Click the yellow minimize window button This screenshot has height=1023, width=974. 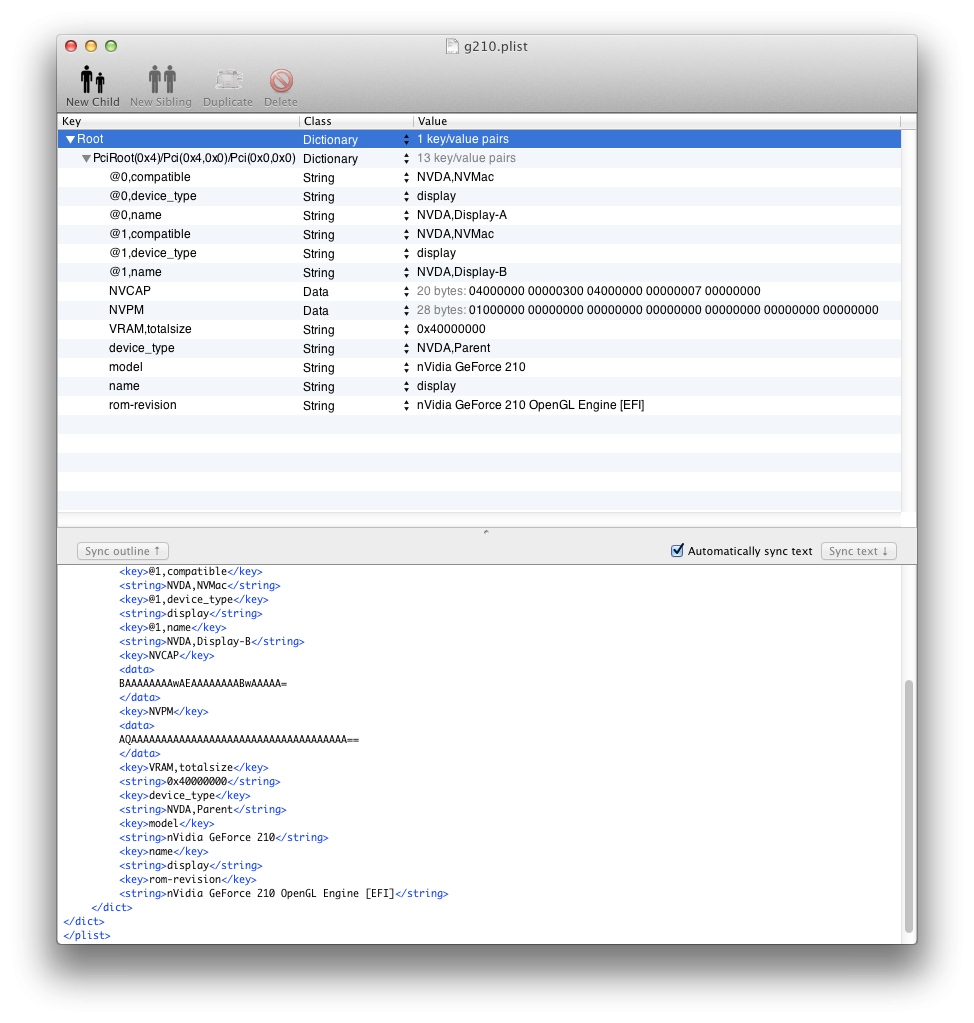pyautogui.click(x=91, y=46)
